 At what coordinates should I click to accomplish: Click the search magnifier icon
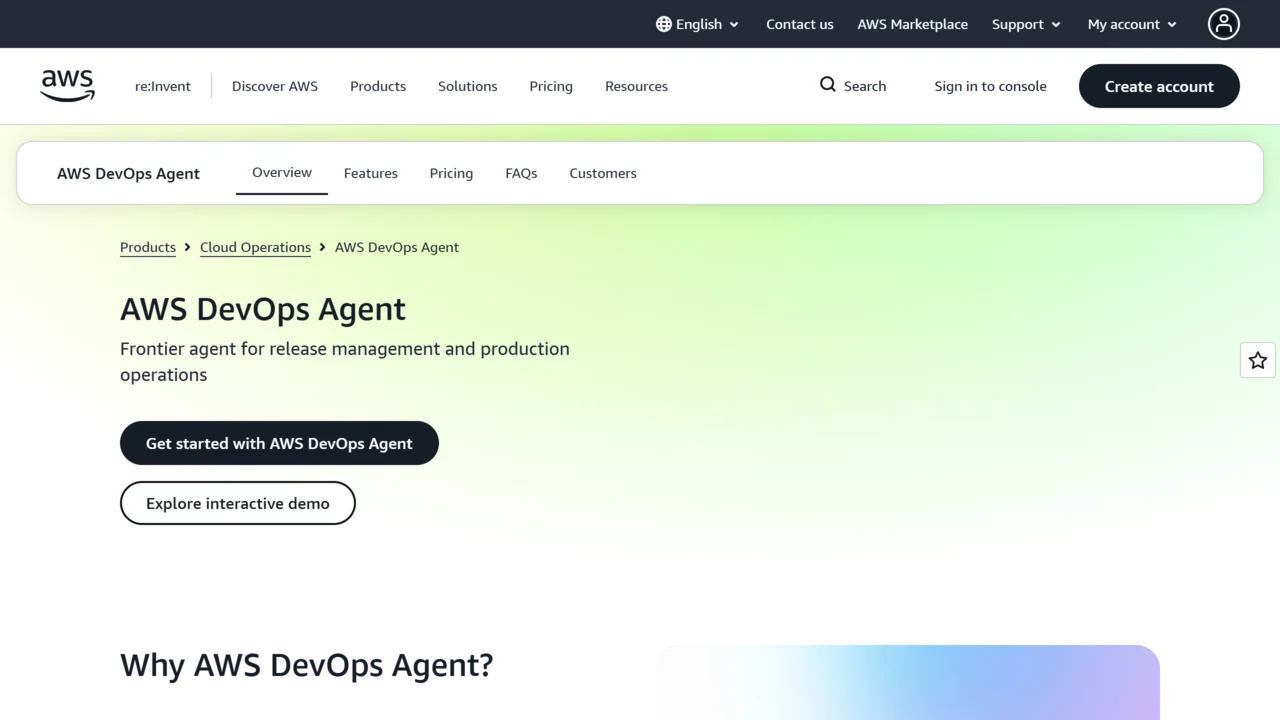pos(828,85)
